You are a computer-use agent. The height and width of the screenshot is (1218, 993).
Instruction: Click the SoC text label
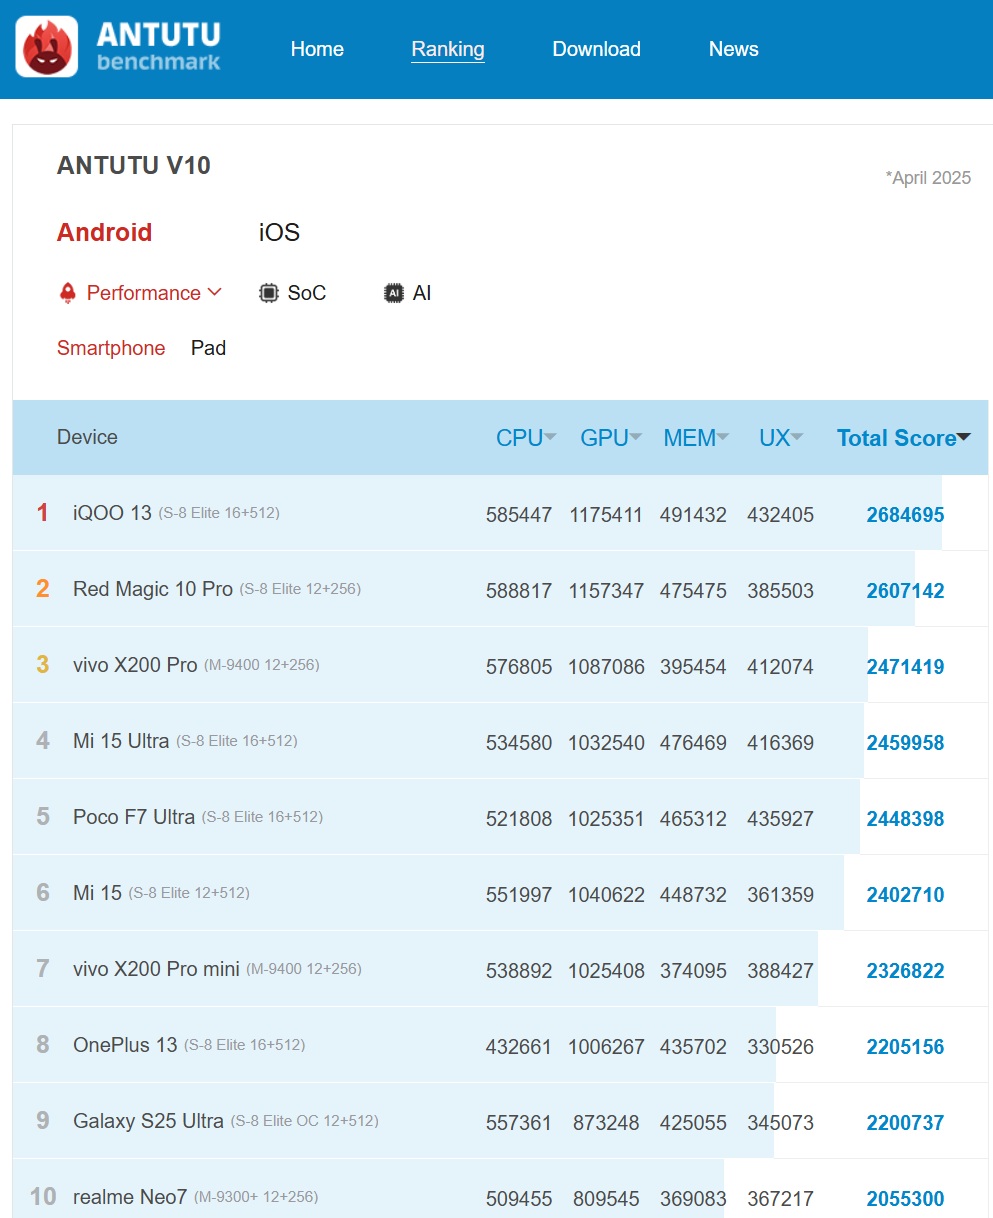pos(307,293)
